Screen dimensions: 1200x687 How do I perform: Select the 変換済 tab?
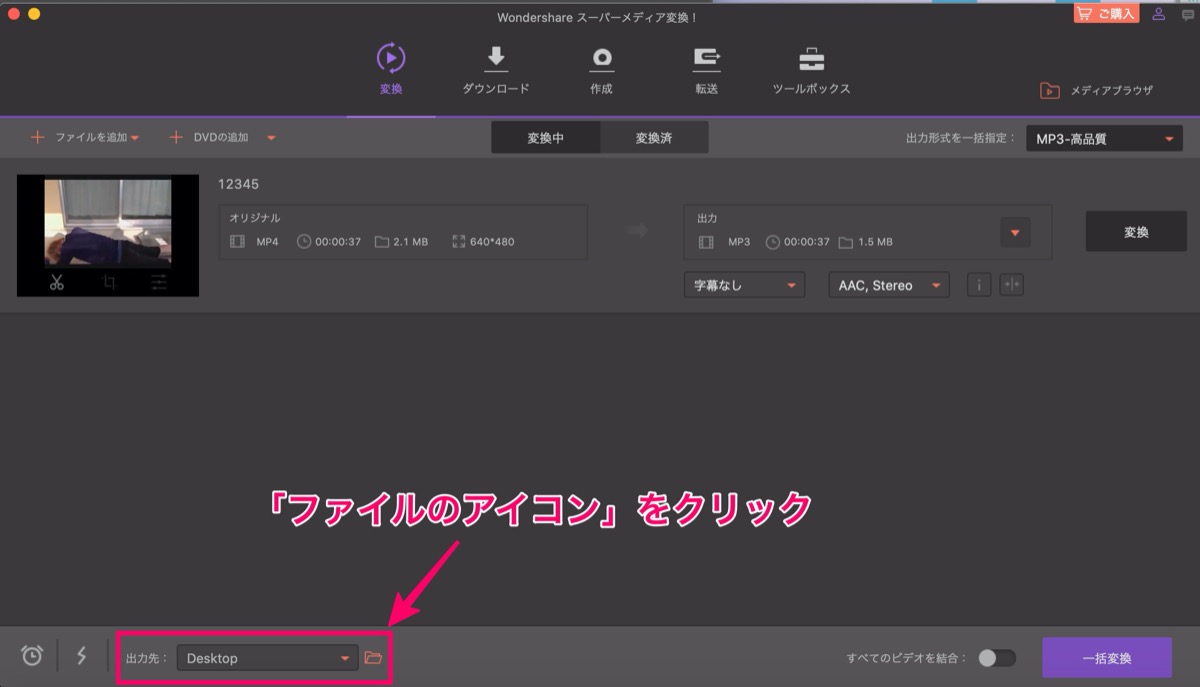click(654, 138)
